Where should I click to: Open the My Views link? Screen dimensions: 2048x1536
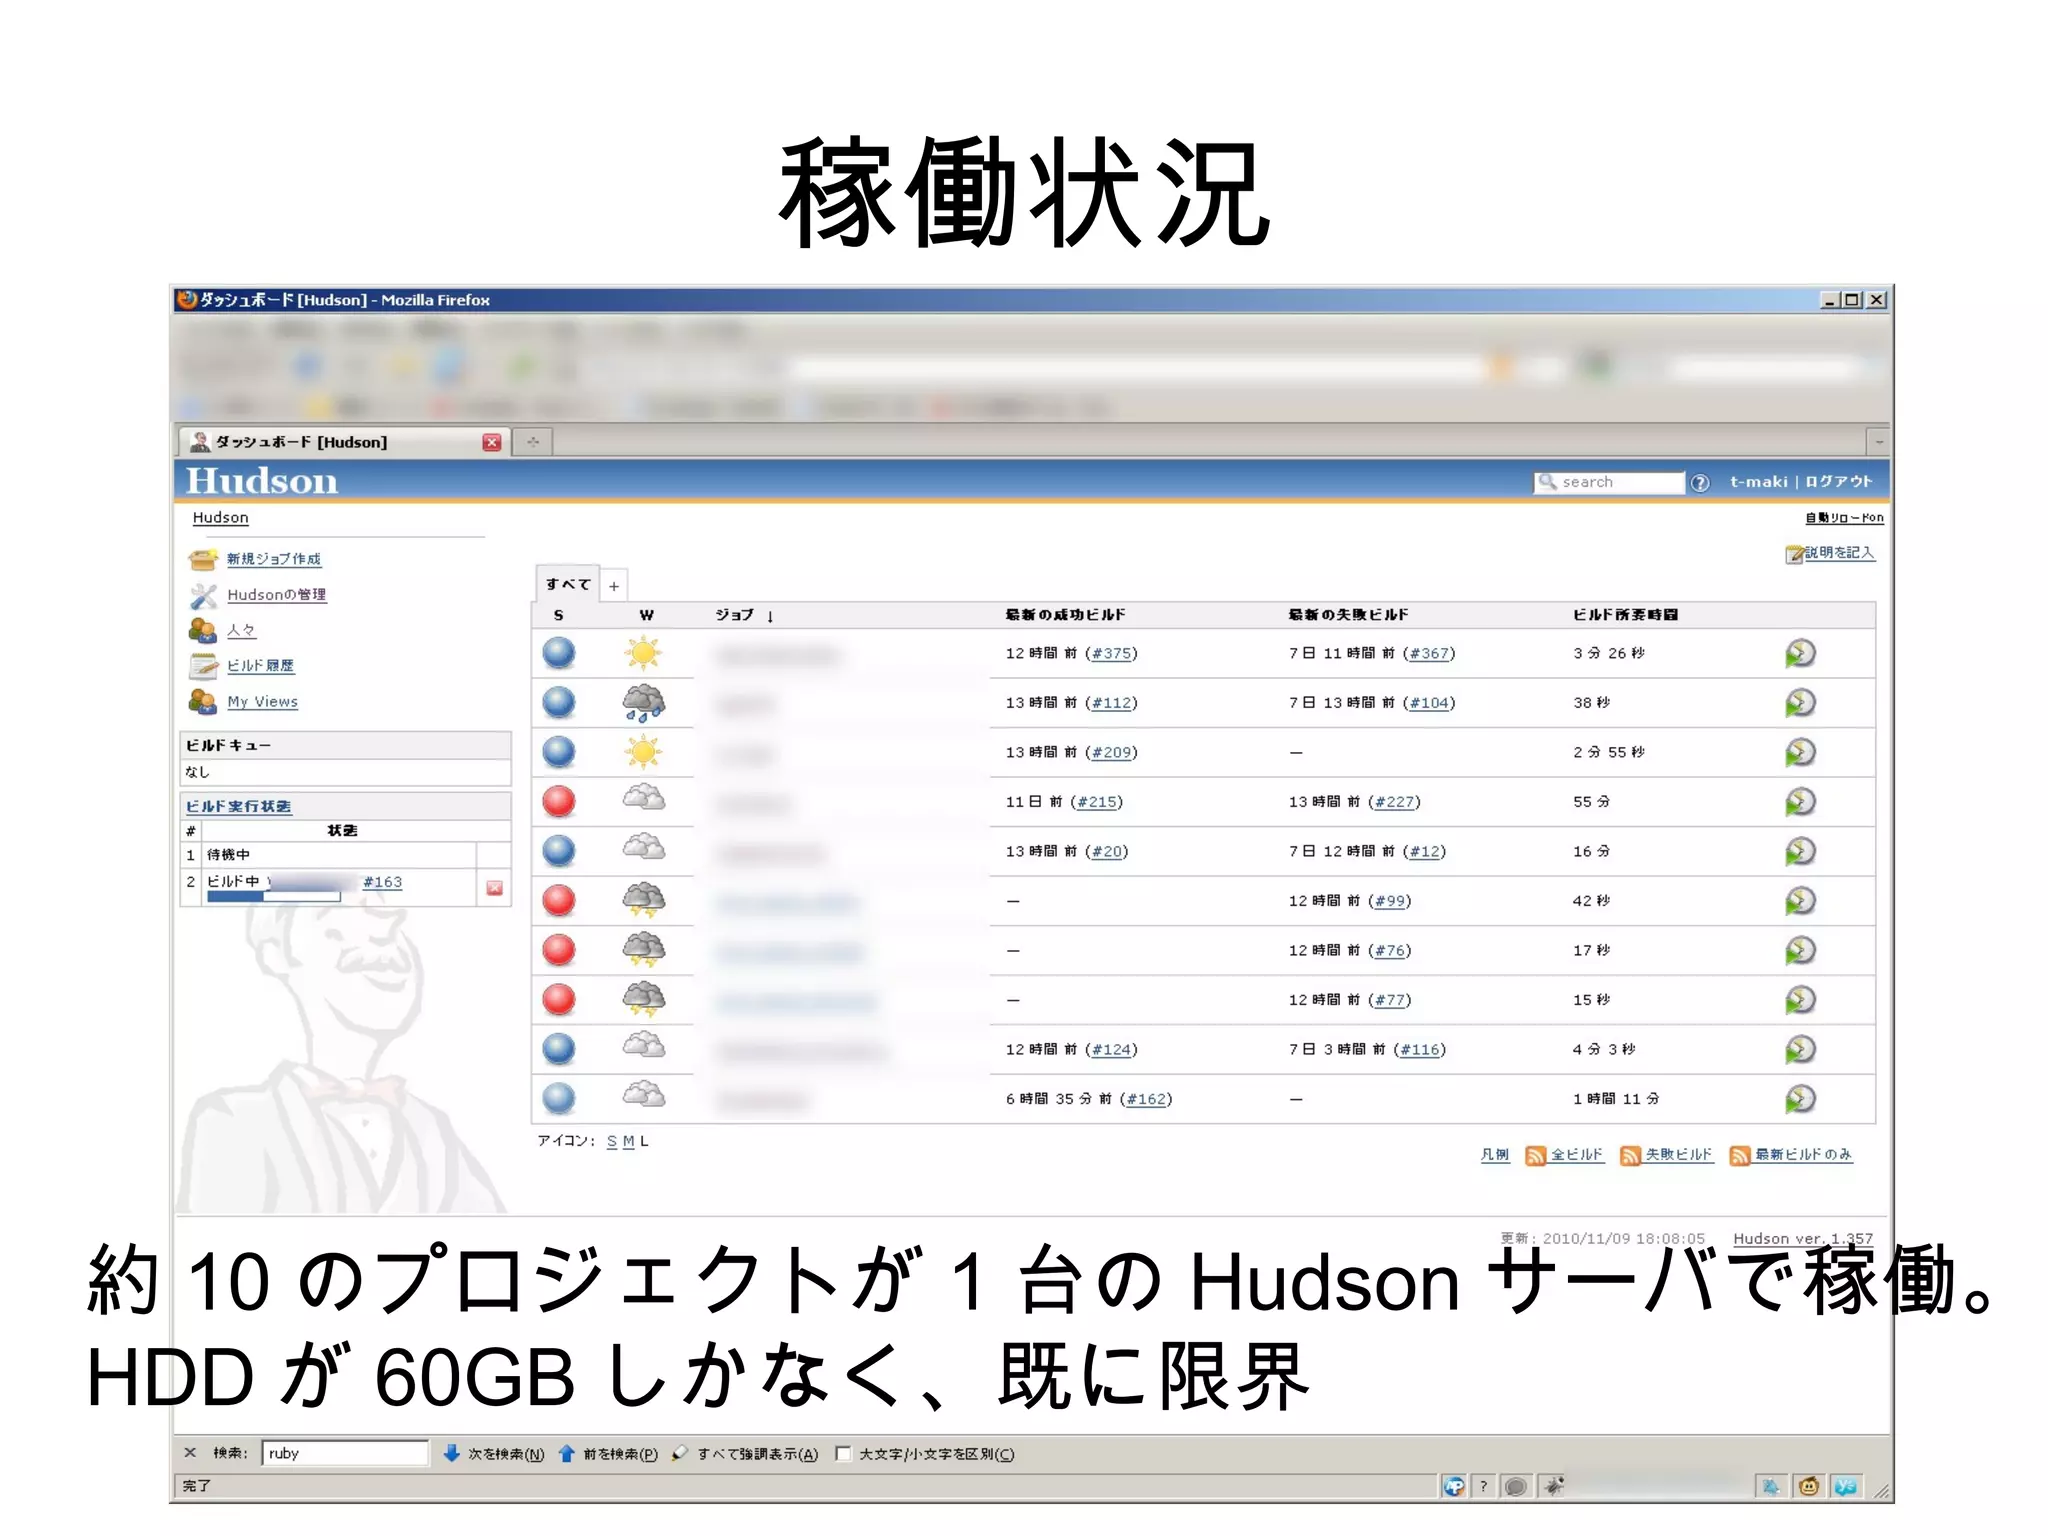click(x=262, y=702)
